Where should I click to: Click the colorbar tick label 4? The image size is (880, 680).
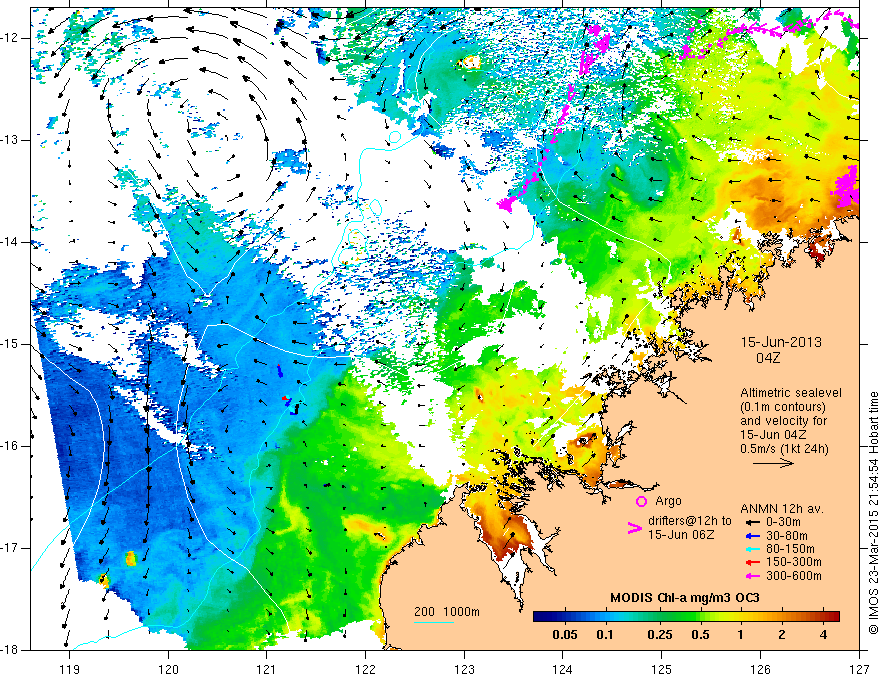point(823,635)
